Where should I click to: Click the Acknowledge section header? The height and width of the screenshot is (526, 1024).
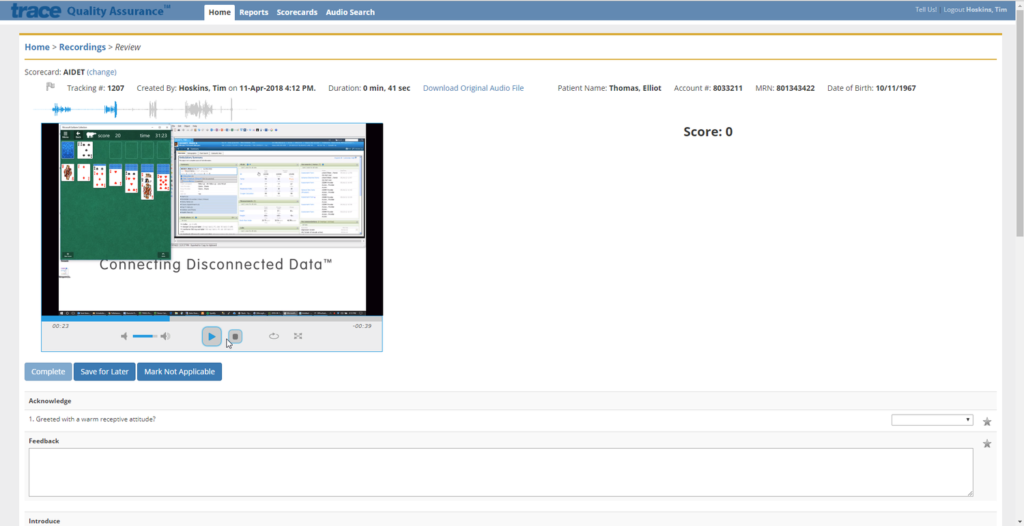point(50,401)
